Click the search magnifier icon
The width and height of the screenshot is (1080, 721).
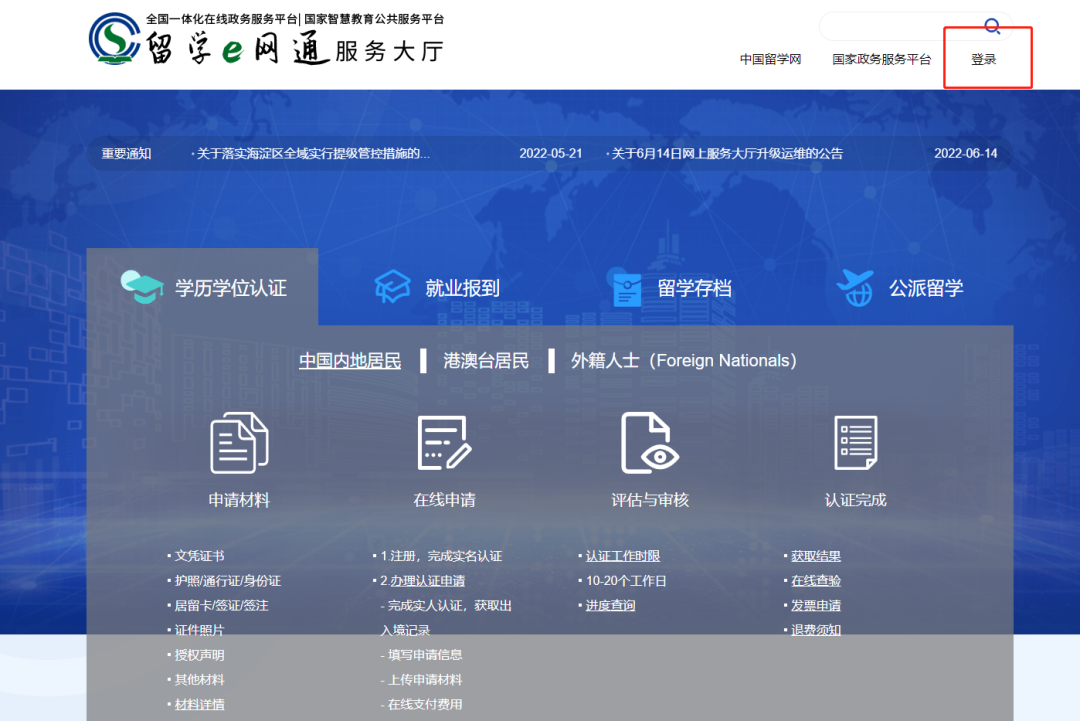[x=992, y=26]
